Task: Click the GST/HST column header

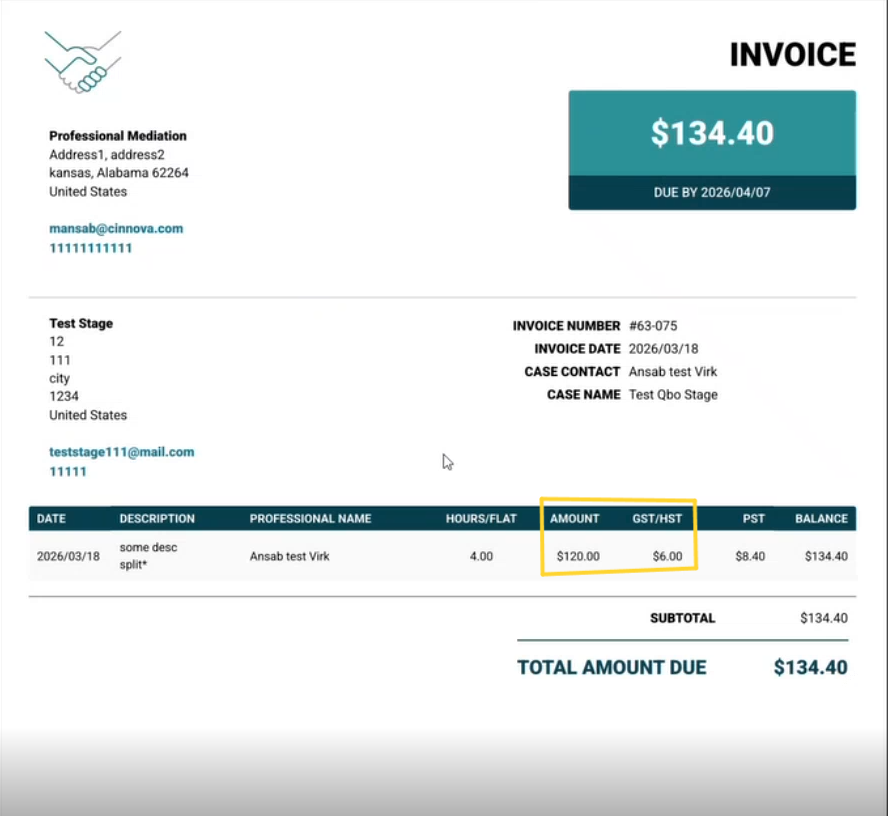Action: [657, 519]
